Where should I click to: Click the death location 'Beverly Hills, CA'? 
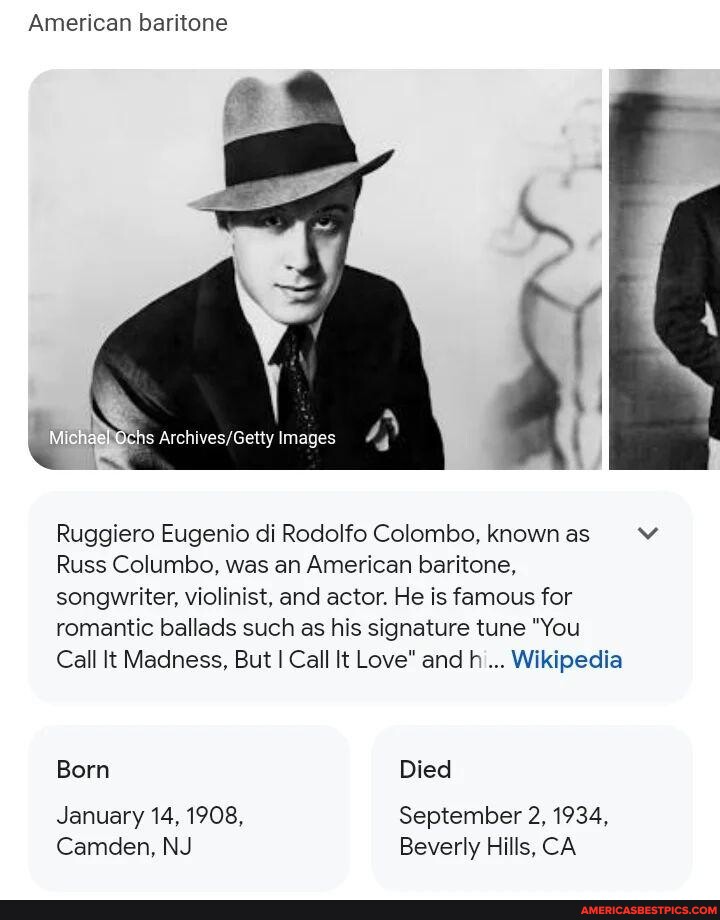tap(487, 847)
